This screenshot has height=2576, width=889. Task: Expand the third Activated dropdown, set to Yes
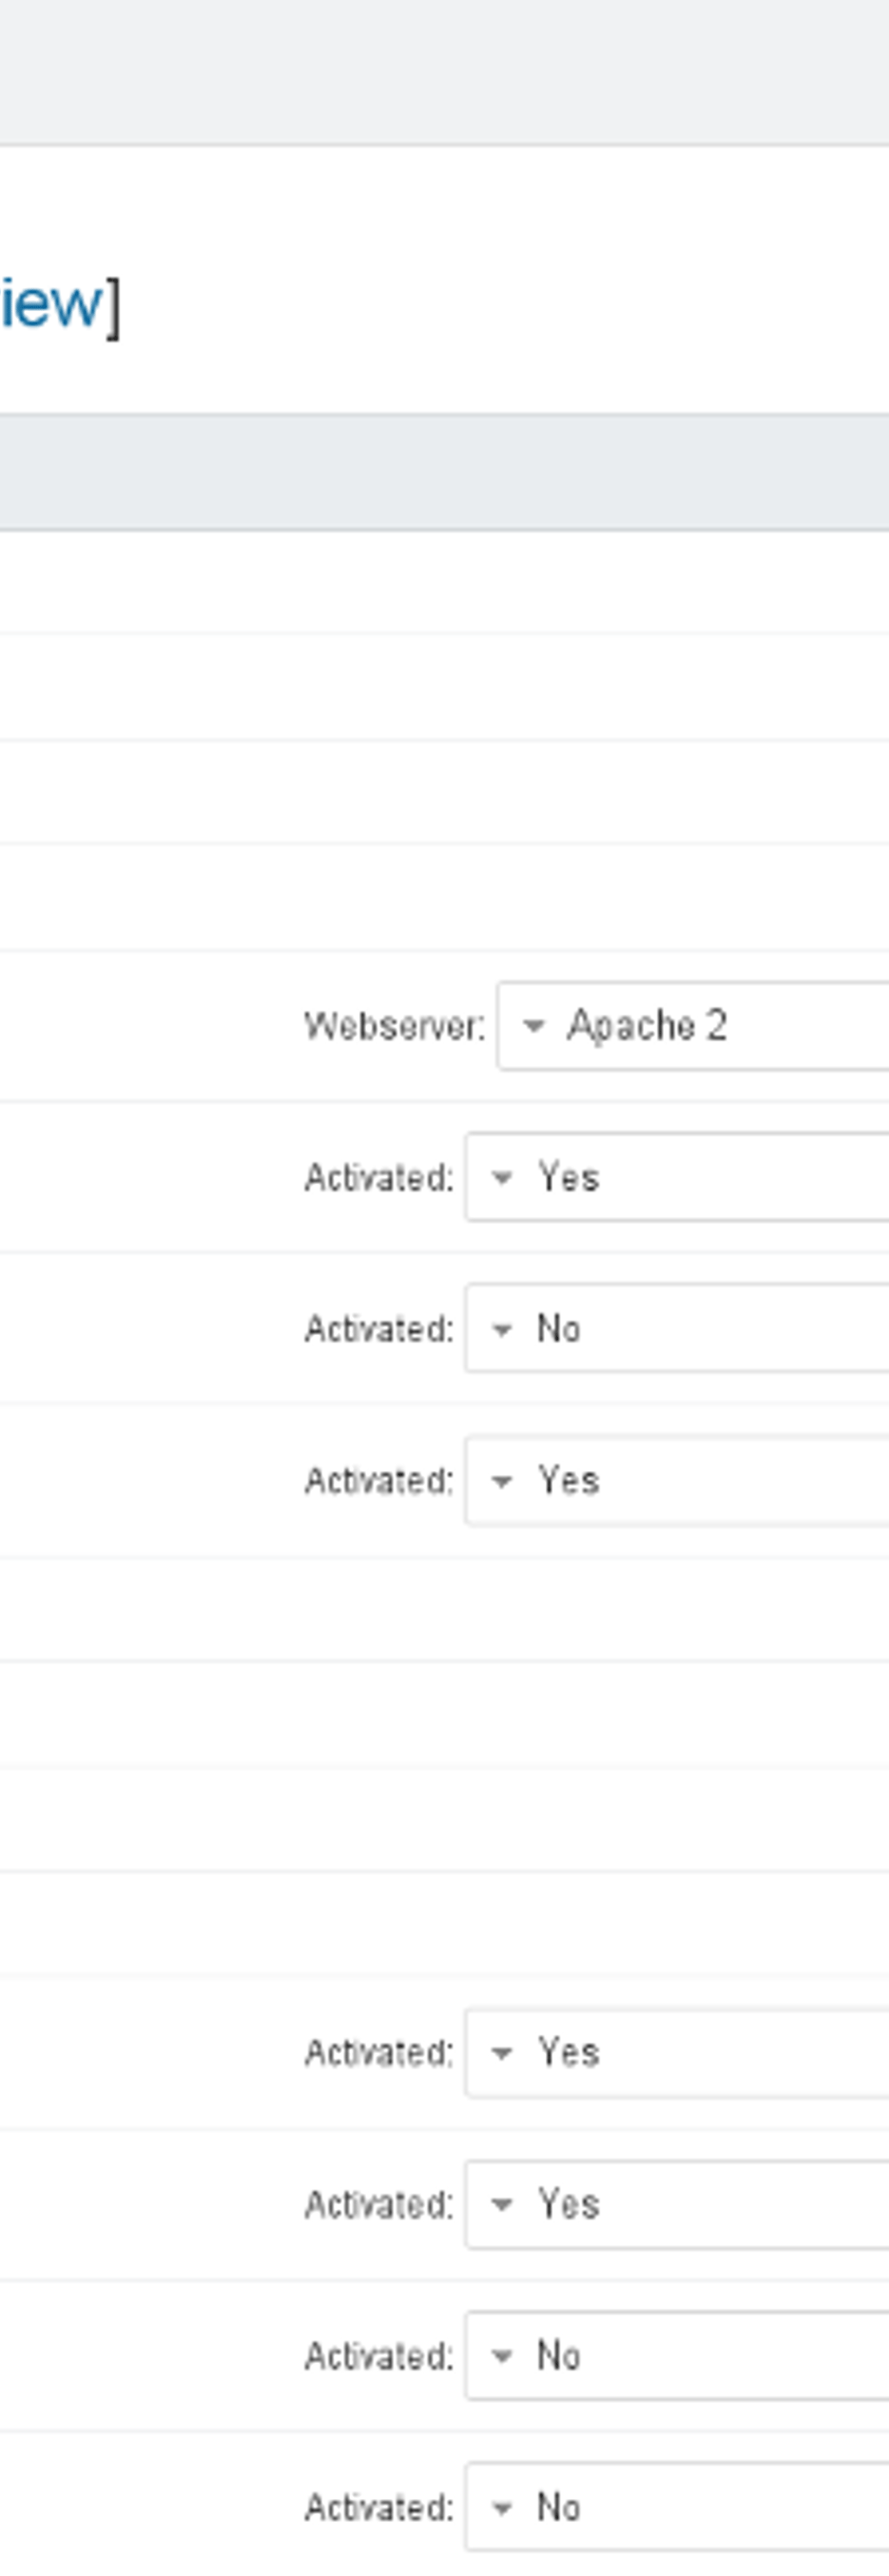coord(676,1480)
